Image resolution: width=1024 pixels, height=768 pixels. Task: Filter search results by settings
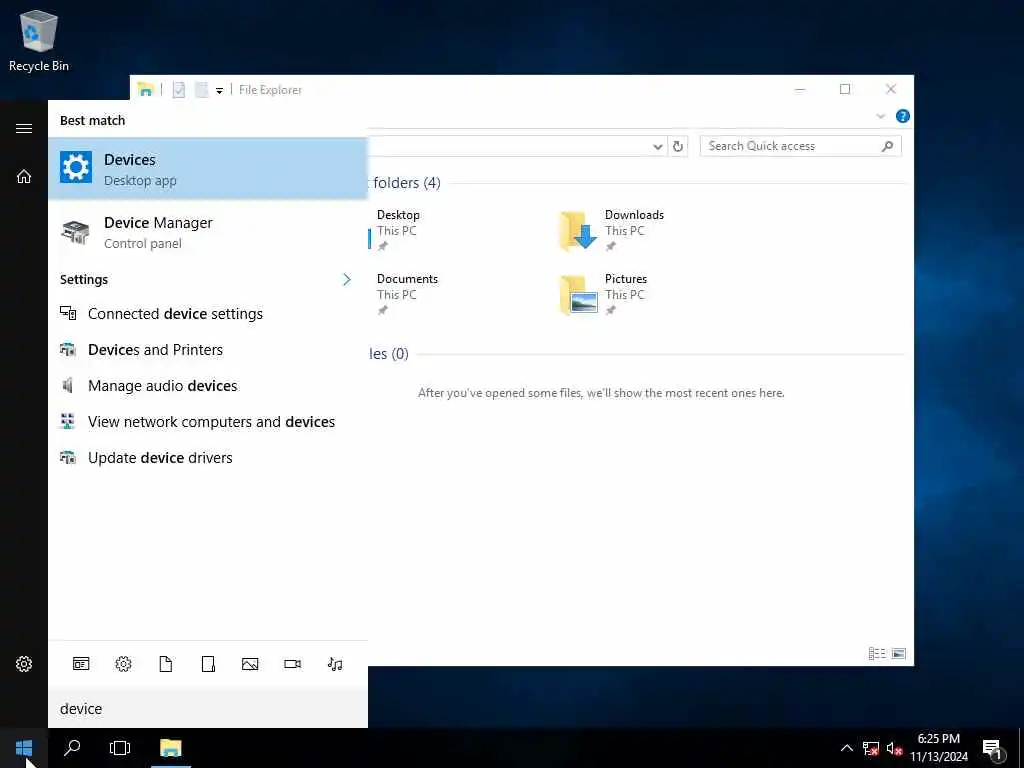(123, 664)
